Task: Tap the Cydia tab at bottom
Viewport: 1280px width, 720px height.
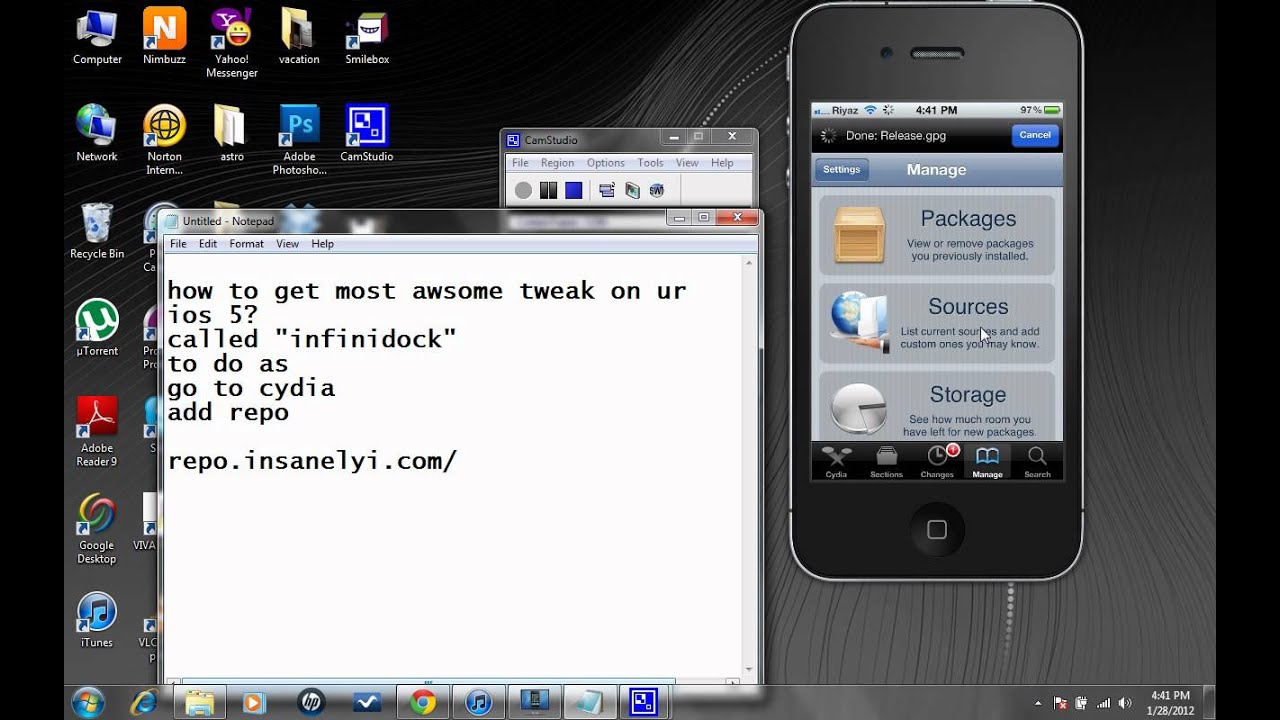Action: click(x=836, y=461)
